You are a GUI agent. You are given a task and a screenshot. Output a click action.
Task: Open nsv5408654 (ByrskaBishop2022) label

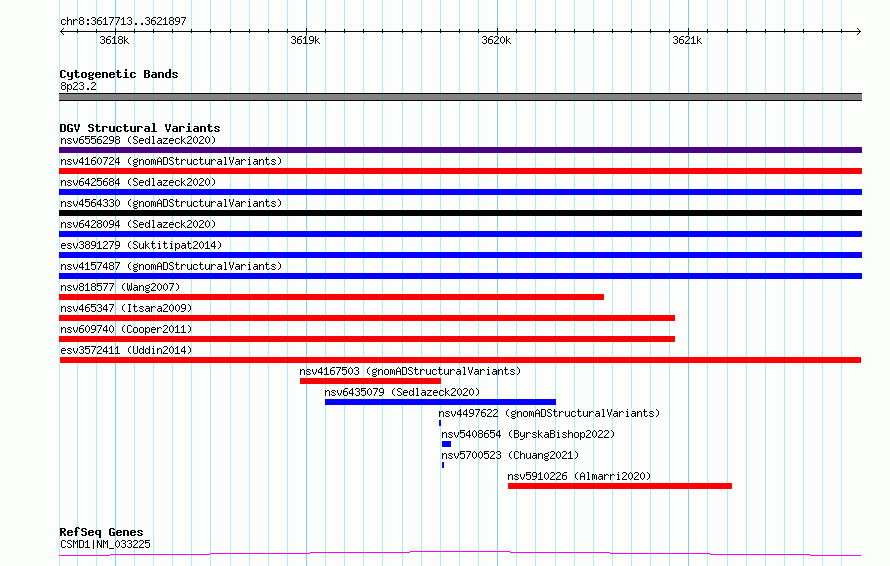528,434
